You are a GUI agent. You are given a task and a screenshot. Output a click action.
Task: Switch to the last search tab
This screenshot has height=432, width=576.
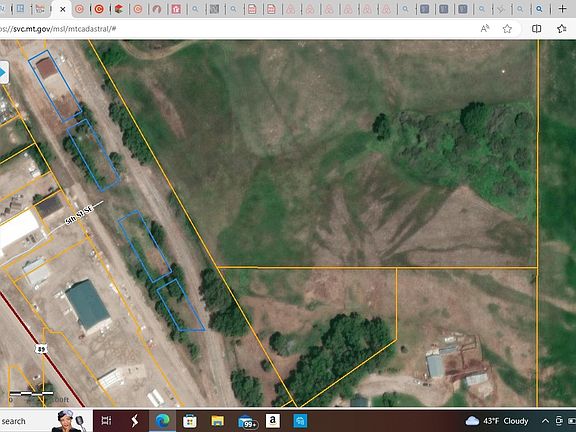pos(539,9)
